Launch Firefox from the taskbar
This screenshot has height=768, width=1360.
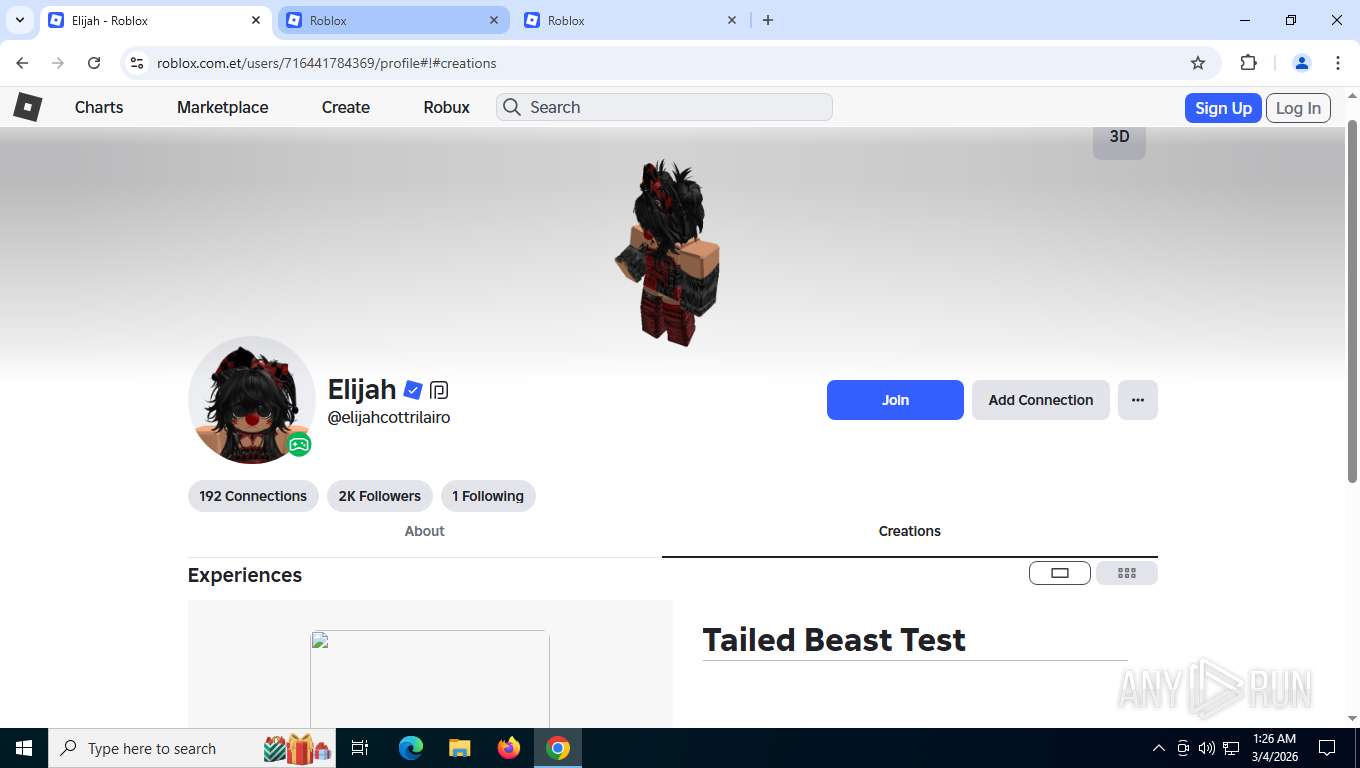tap(509, 748)
